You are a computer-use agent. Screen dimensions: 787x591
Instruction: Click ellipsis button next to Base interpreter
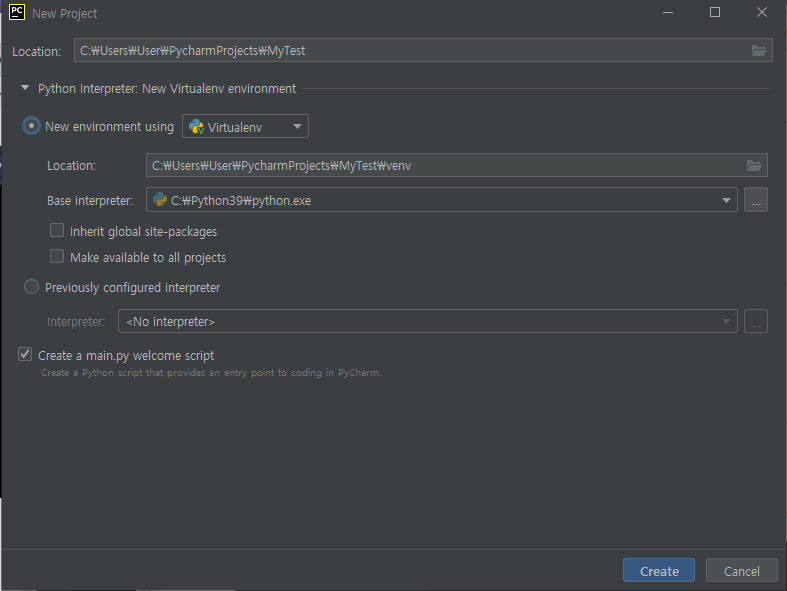pyautogui.click(x=756, y=200)
